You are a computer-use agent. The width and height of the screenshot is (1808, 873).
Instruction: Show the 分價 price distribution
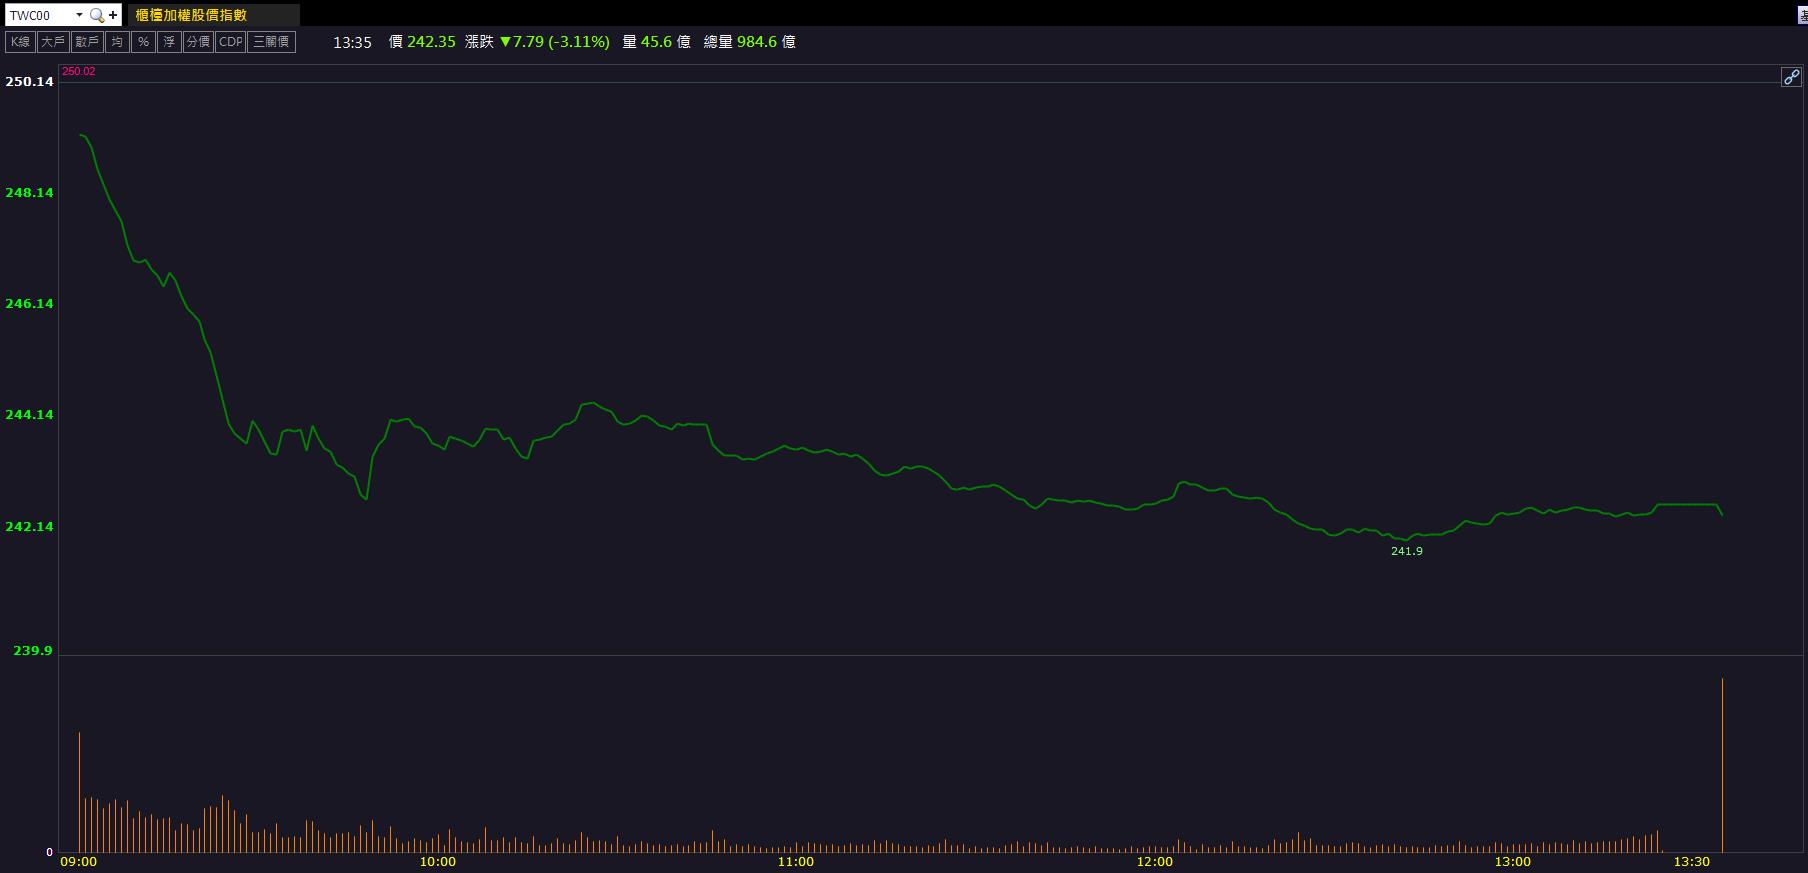click(198, 42)
